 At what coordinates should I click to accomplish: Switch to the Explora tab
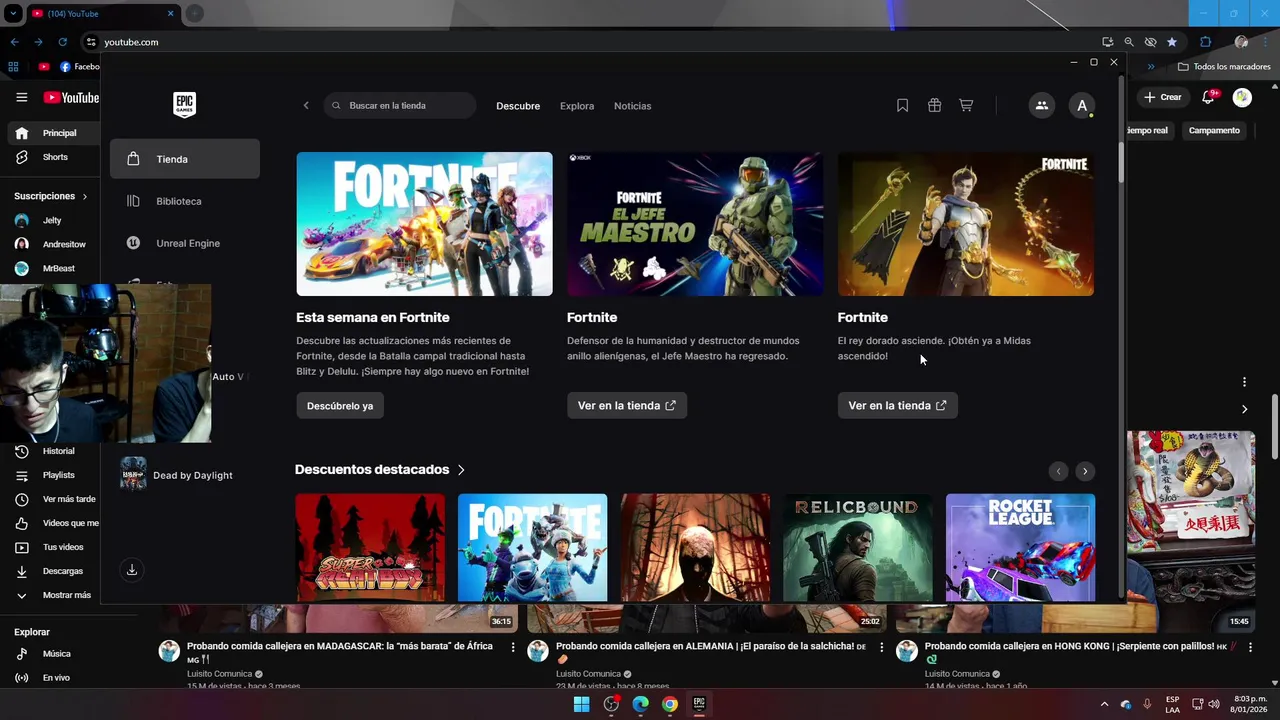coord(577,106)
